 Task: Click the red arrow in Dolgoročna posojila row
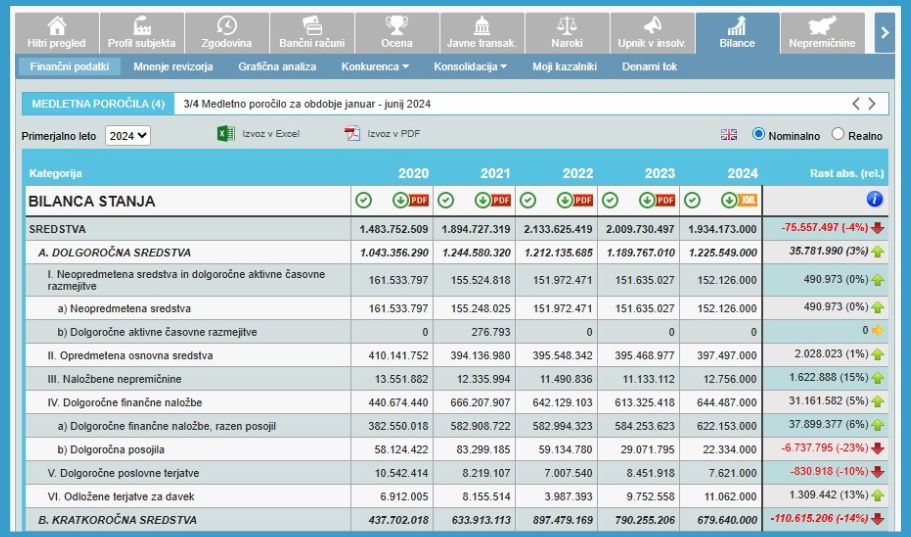[x=877, y=448]
